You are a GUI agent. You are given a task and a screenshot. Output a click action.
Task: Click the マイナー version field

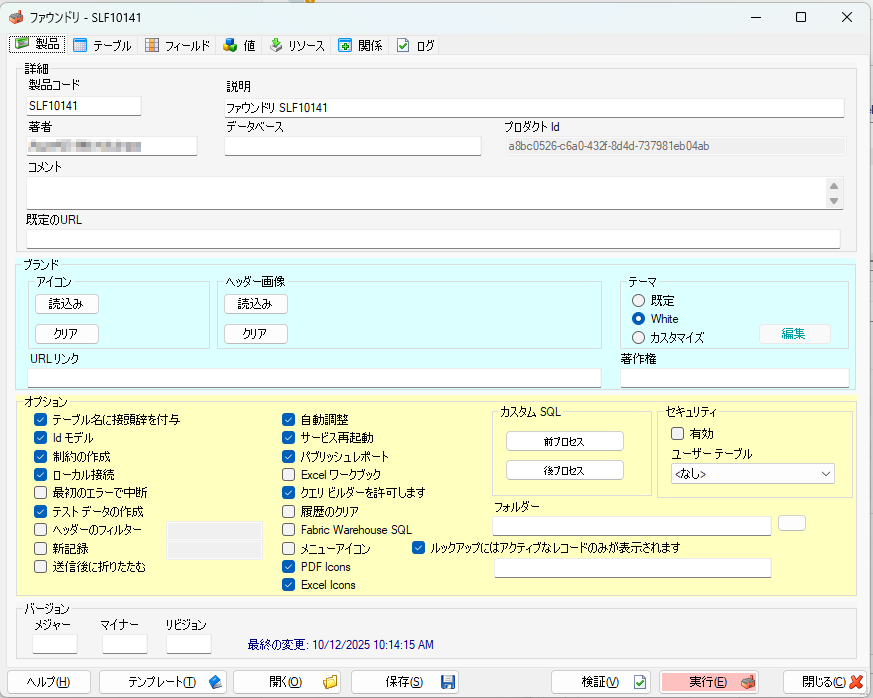point(125,644)
